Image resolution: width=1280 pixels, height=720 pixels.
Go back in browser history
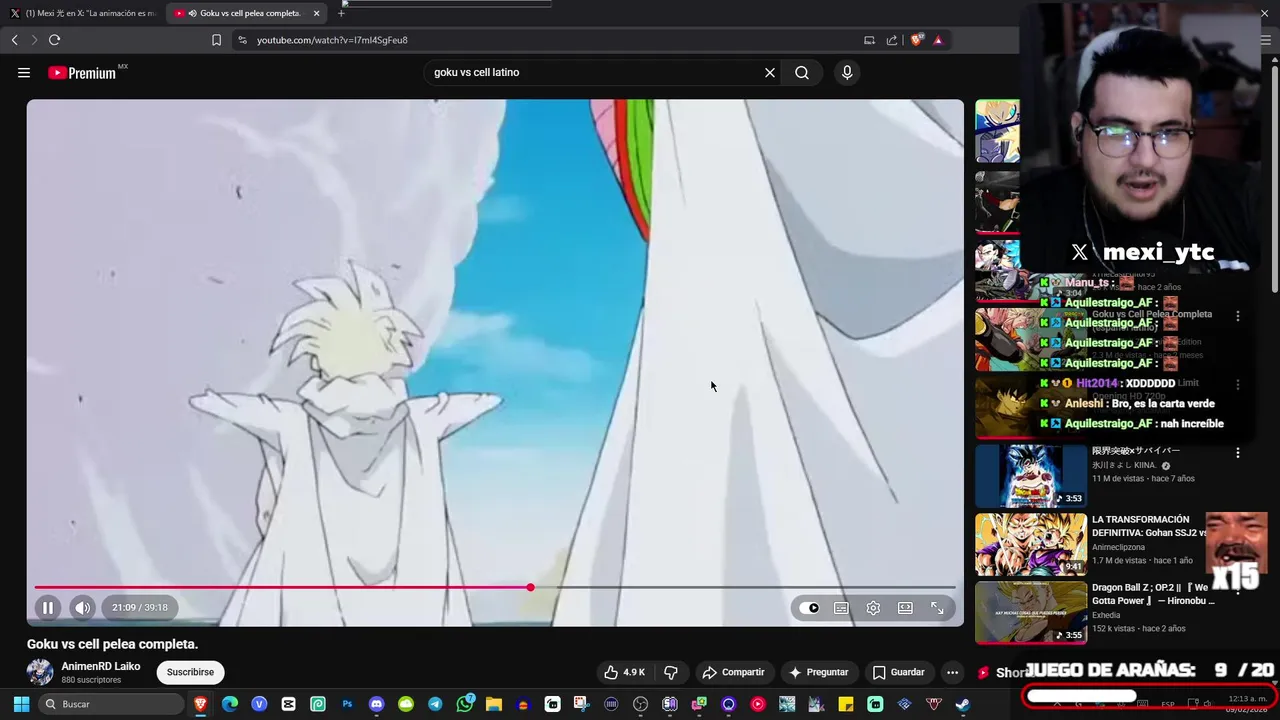(x=14, y=40)
